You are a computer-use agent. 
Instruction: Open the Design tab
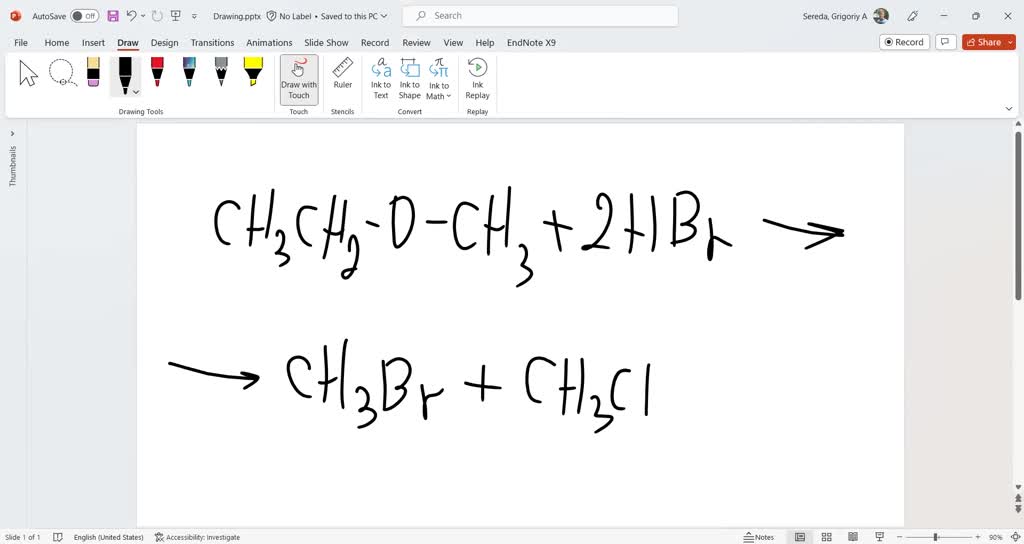coord(164,43)
